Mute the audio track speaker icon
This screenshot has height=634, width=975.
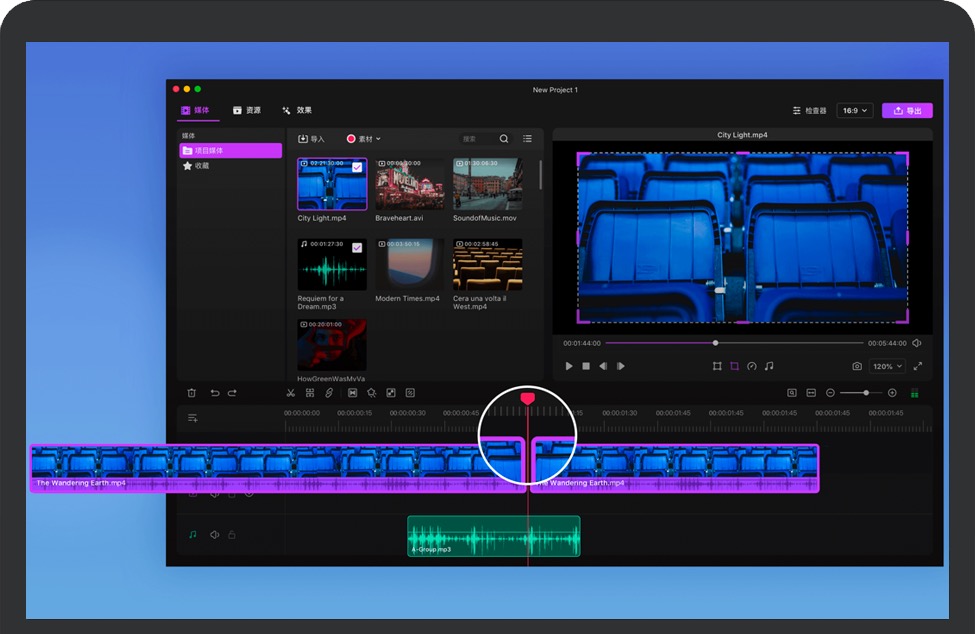coord(214,535)
